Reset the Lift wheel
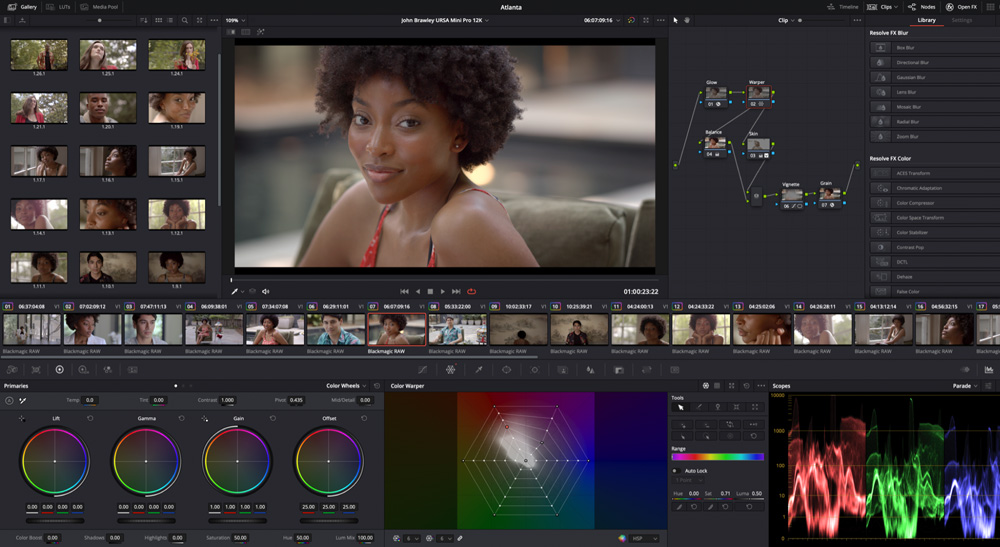 [x=90, y=418]
